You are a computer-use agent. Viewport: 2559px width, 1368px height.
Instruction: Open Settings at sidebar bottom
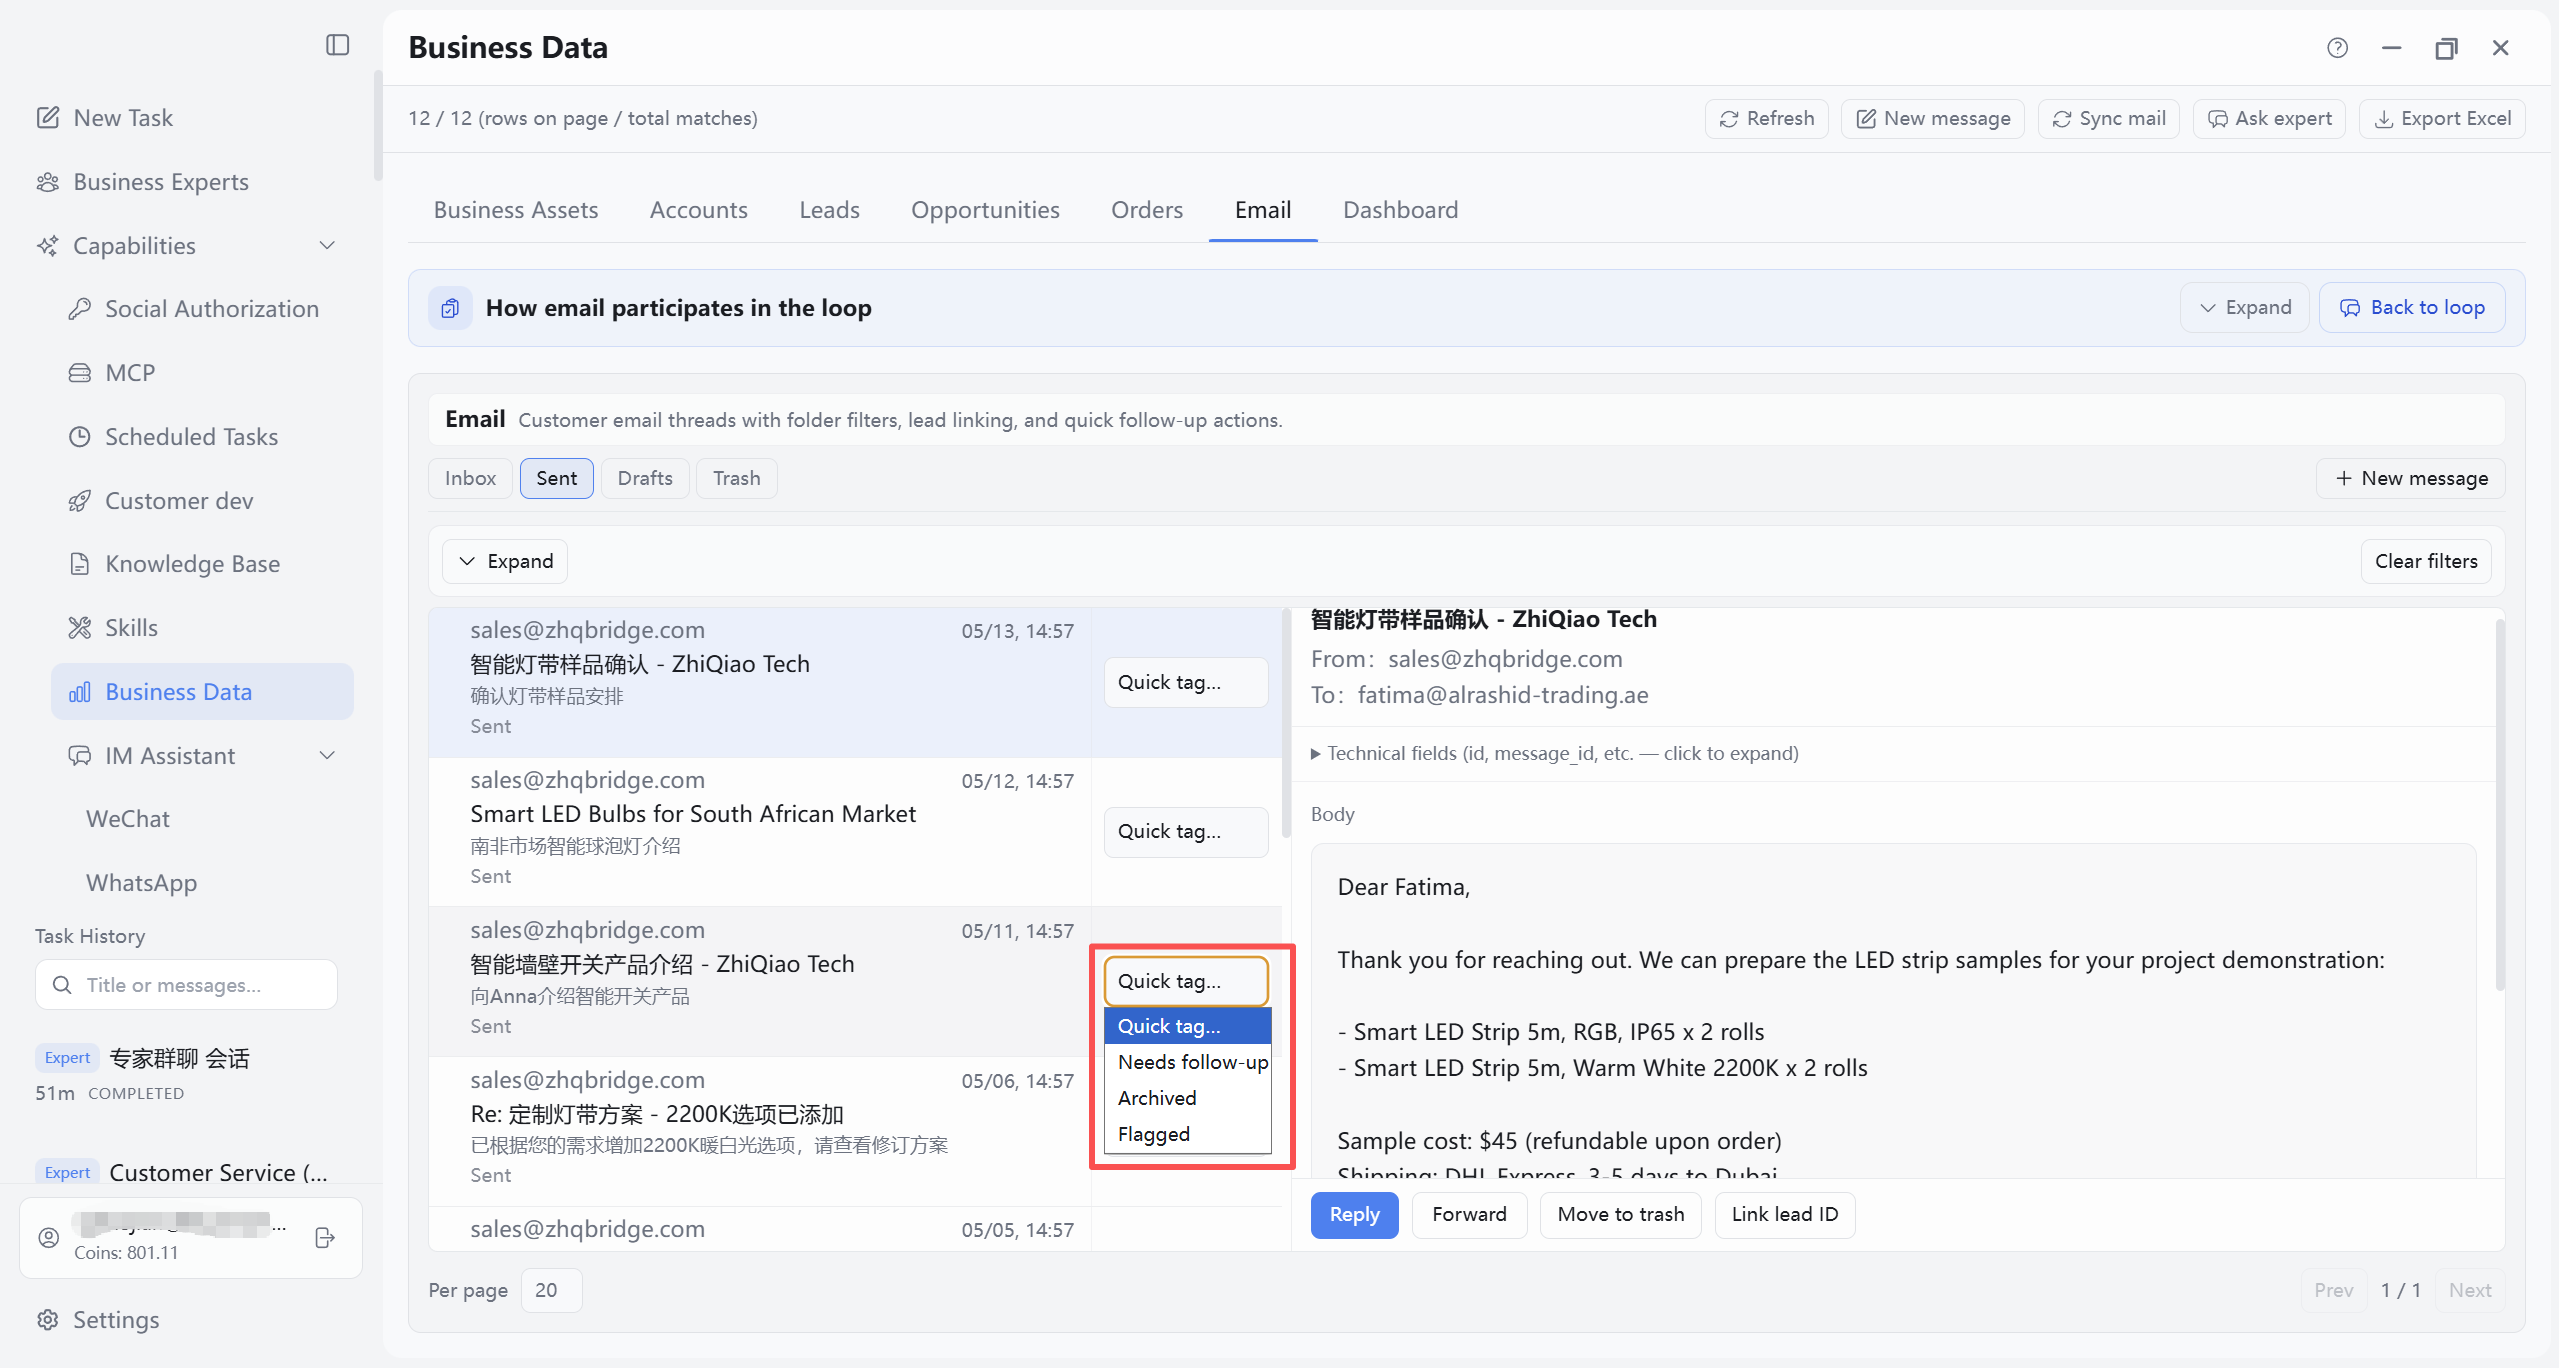(x=97, y=1320)
